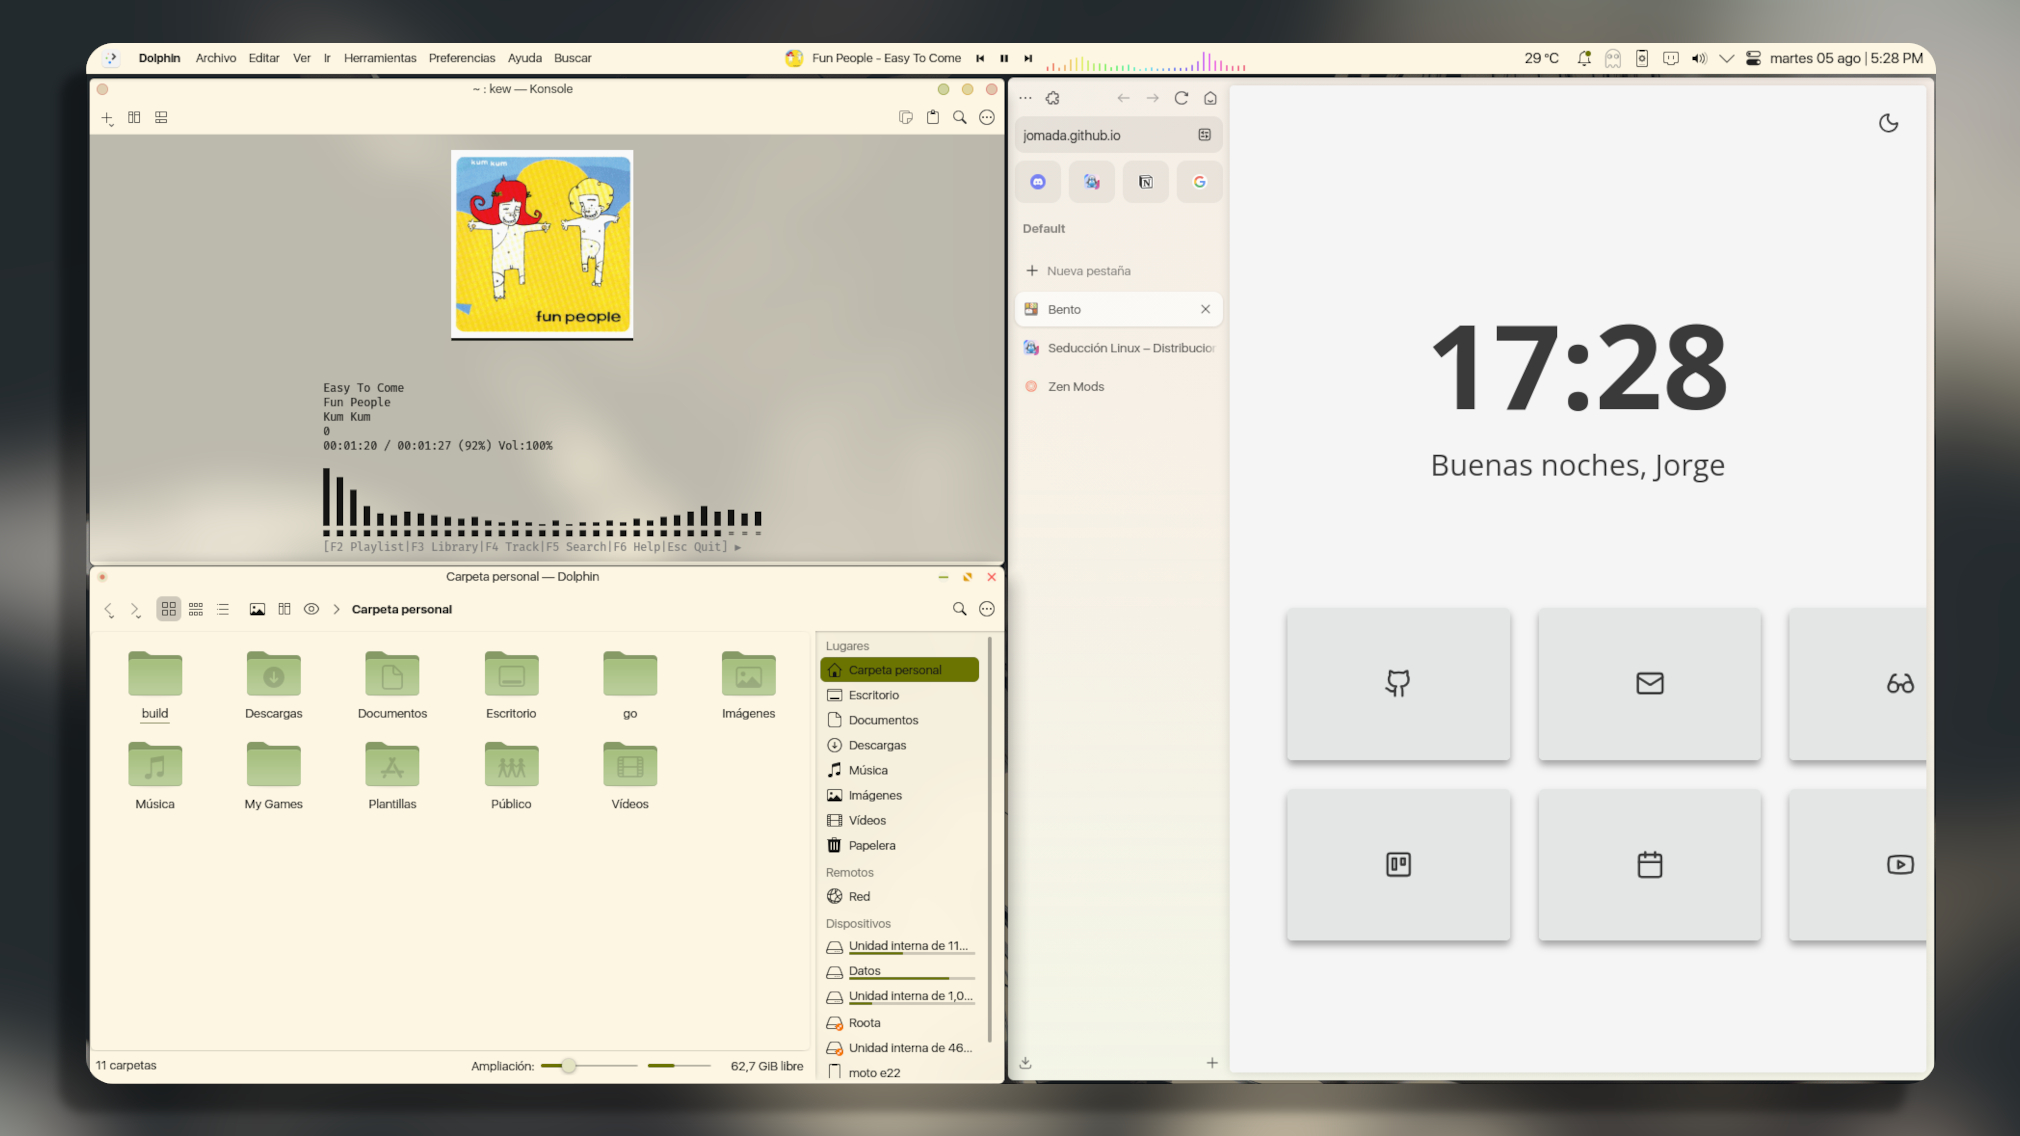Open Dolphin search

click(x=960, y=609)
